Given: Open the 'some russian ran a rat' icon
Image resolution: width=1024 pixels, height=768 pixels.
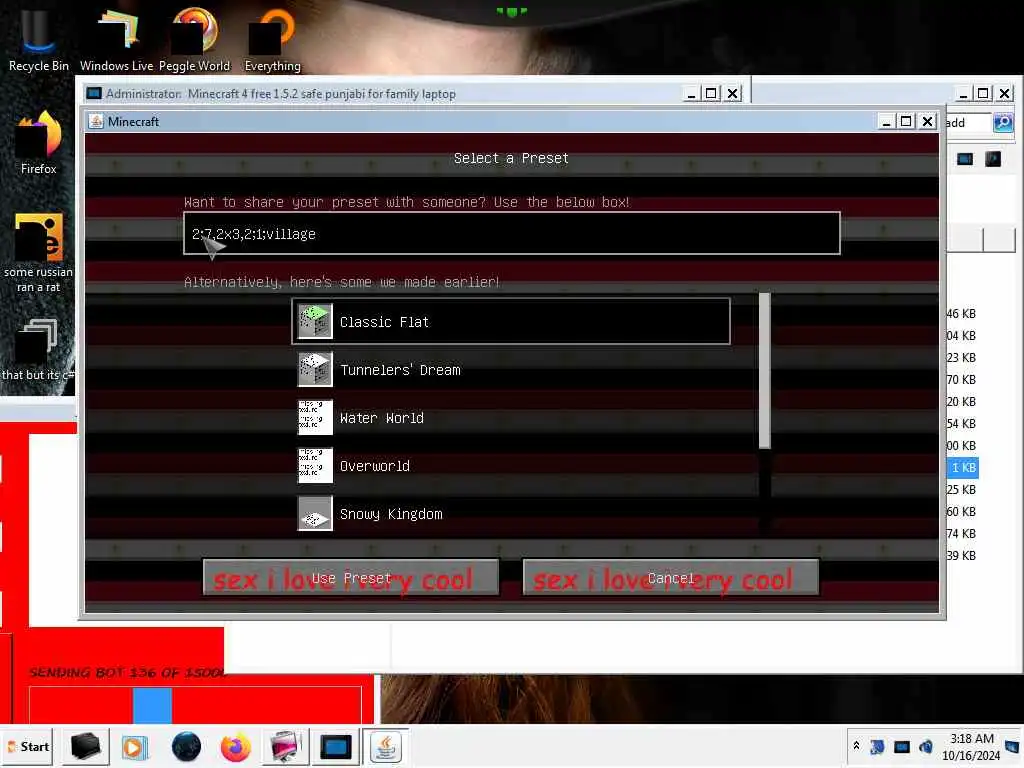Looking at the screenshot, I should pos(38,253).
